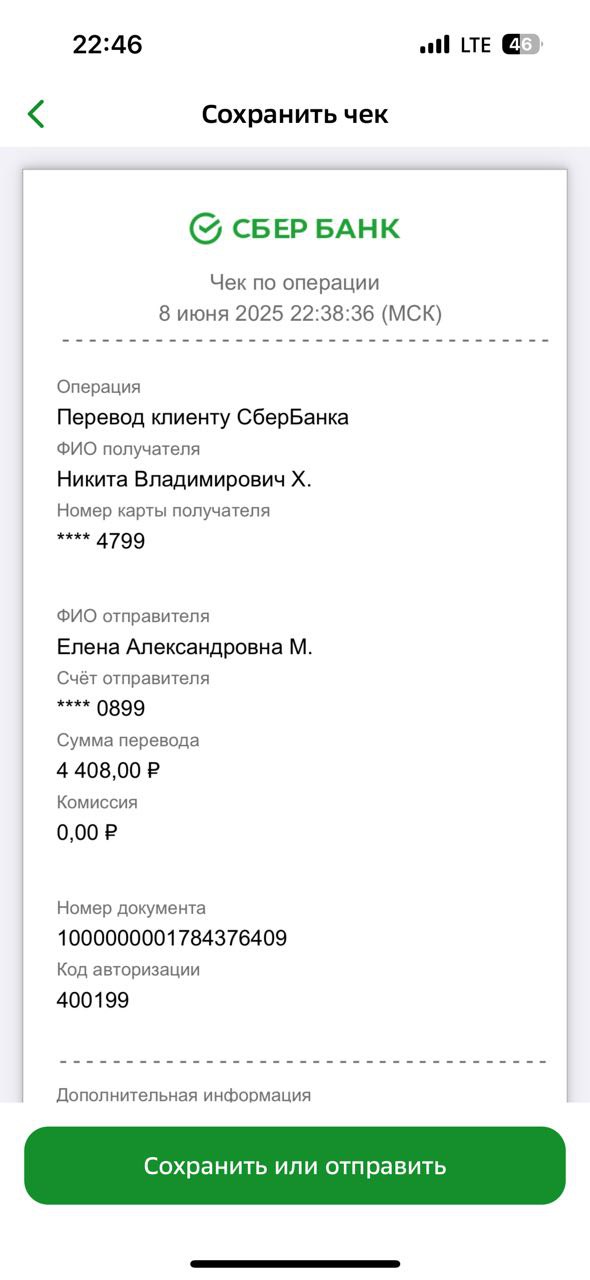Tap the cellular signal bars icon
Image resolution: width=590 pixels, height=1280 pixels.
click(435, 45)
